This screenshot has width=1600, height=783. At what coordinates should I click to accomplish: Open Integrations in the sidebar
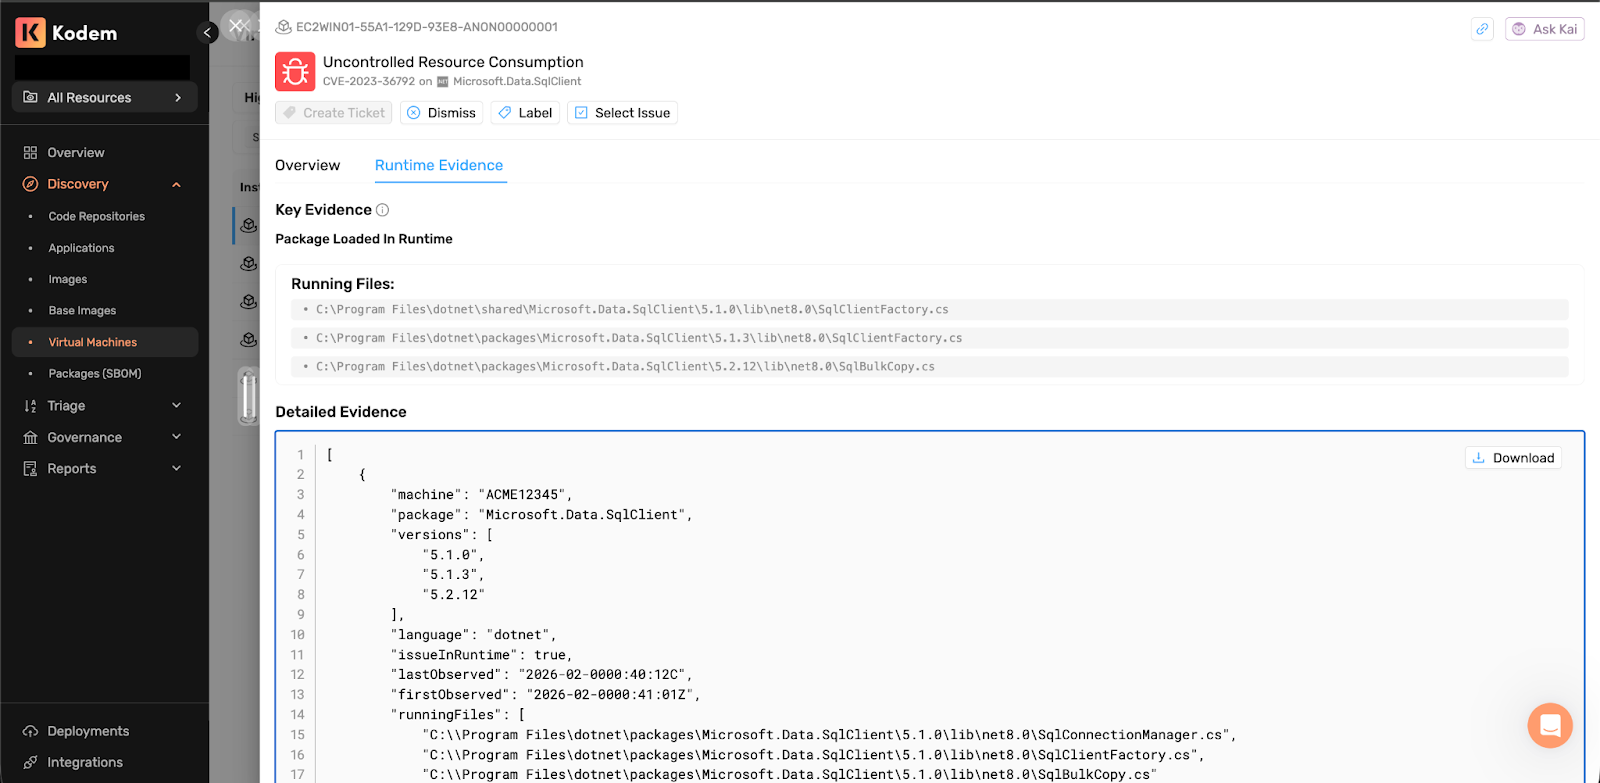tap(85, 763)
